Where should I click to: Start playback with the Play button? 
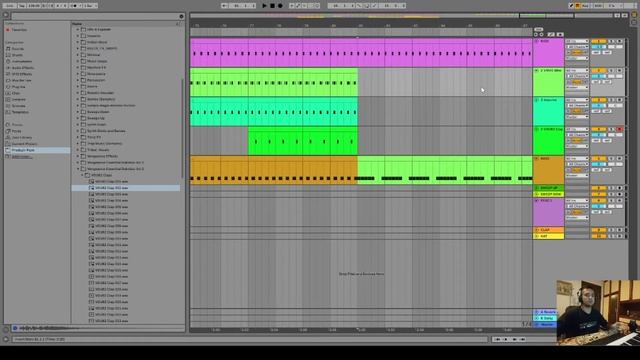264,6
